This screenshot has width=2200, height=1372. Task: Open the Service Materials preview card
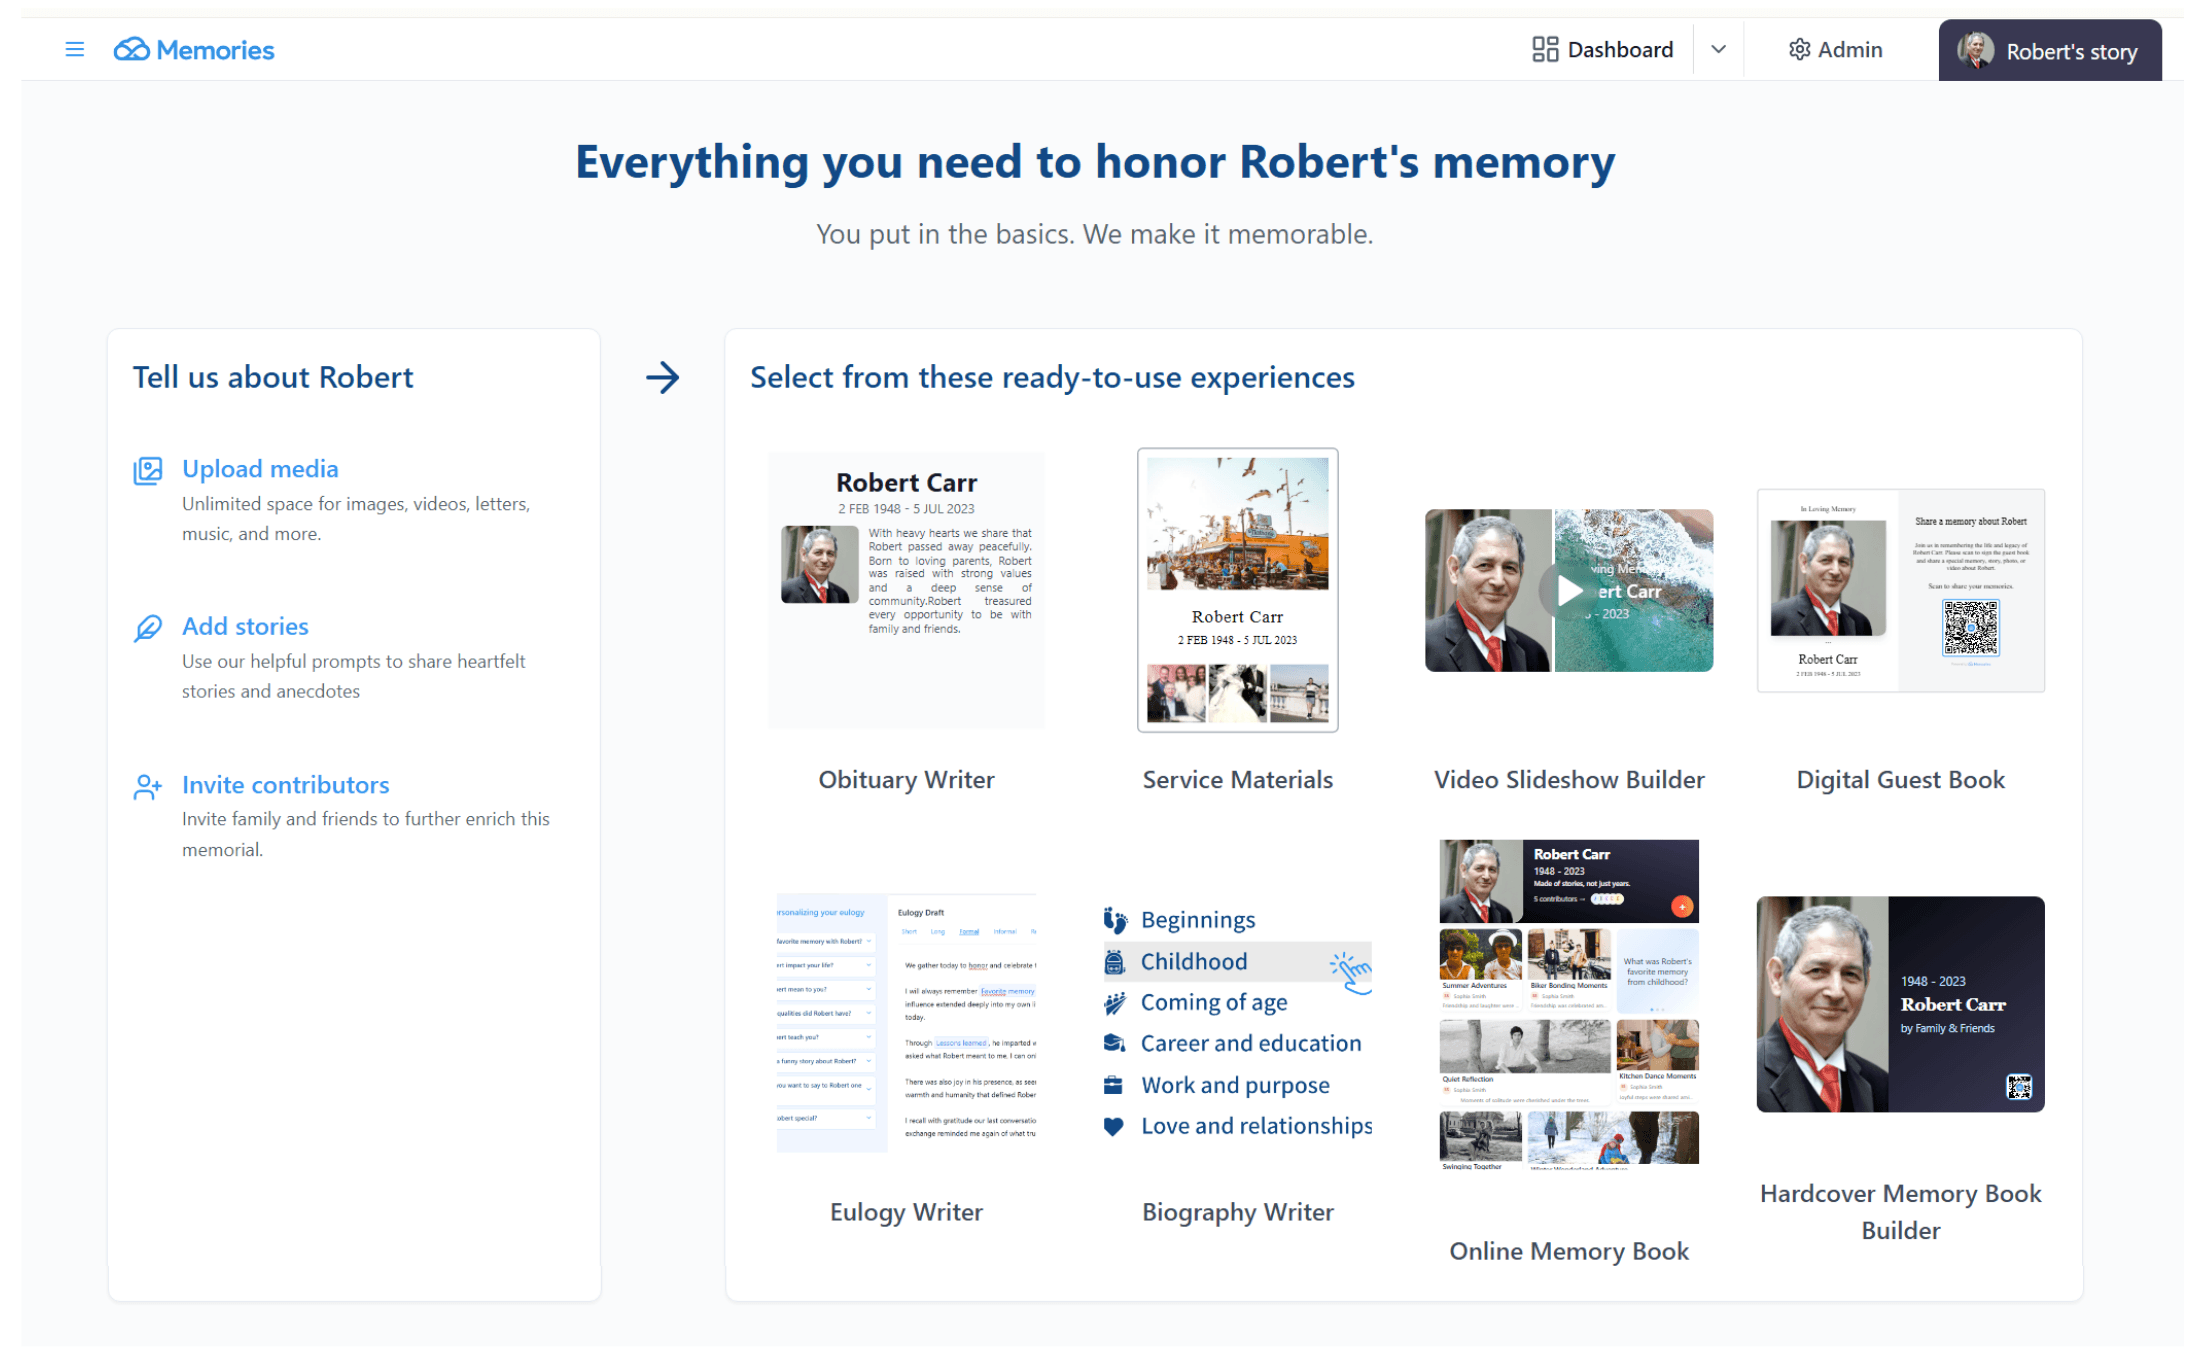coord(1237,590)
